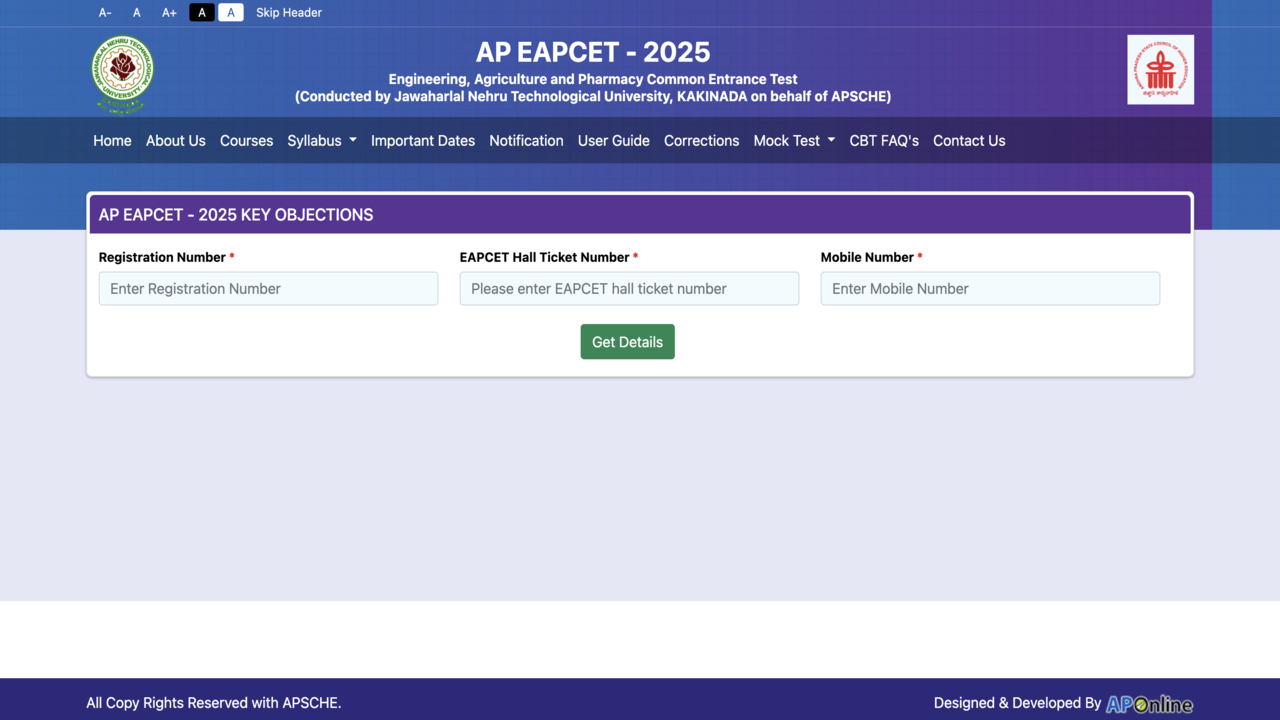The height and width of the screenshot is (720, 1280).
Task: Click the APSCHE council logo
Action: (x=1160, y=70)
